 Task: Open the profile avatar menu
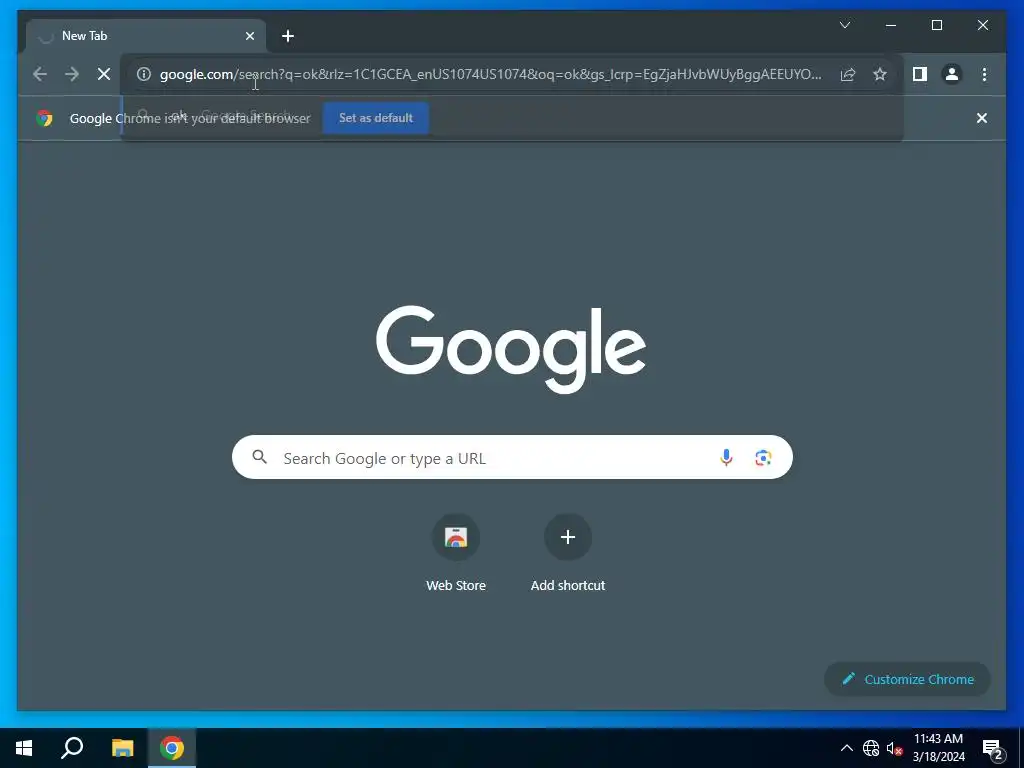952,74
